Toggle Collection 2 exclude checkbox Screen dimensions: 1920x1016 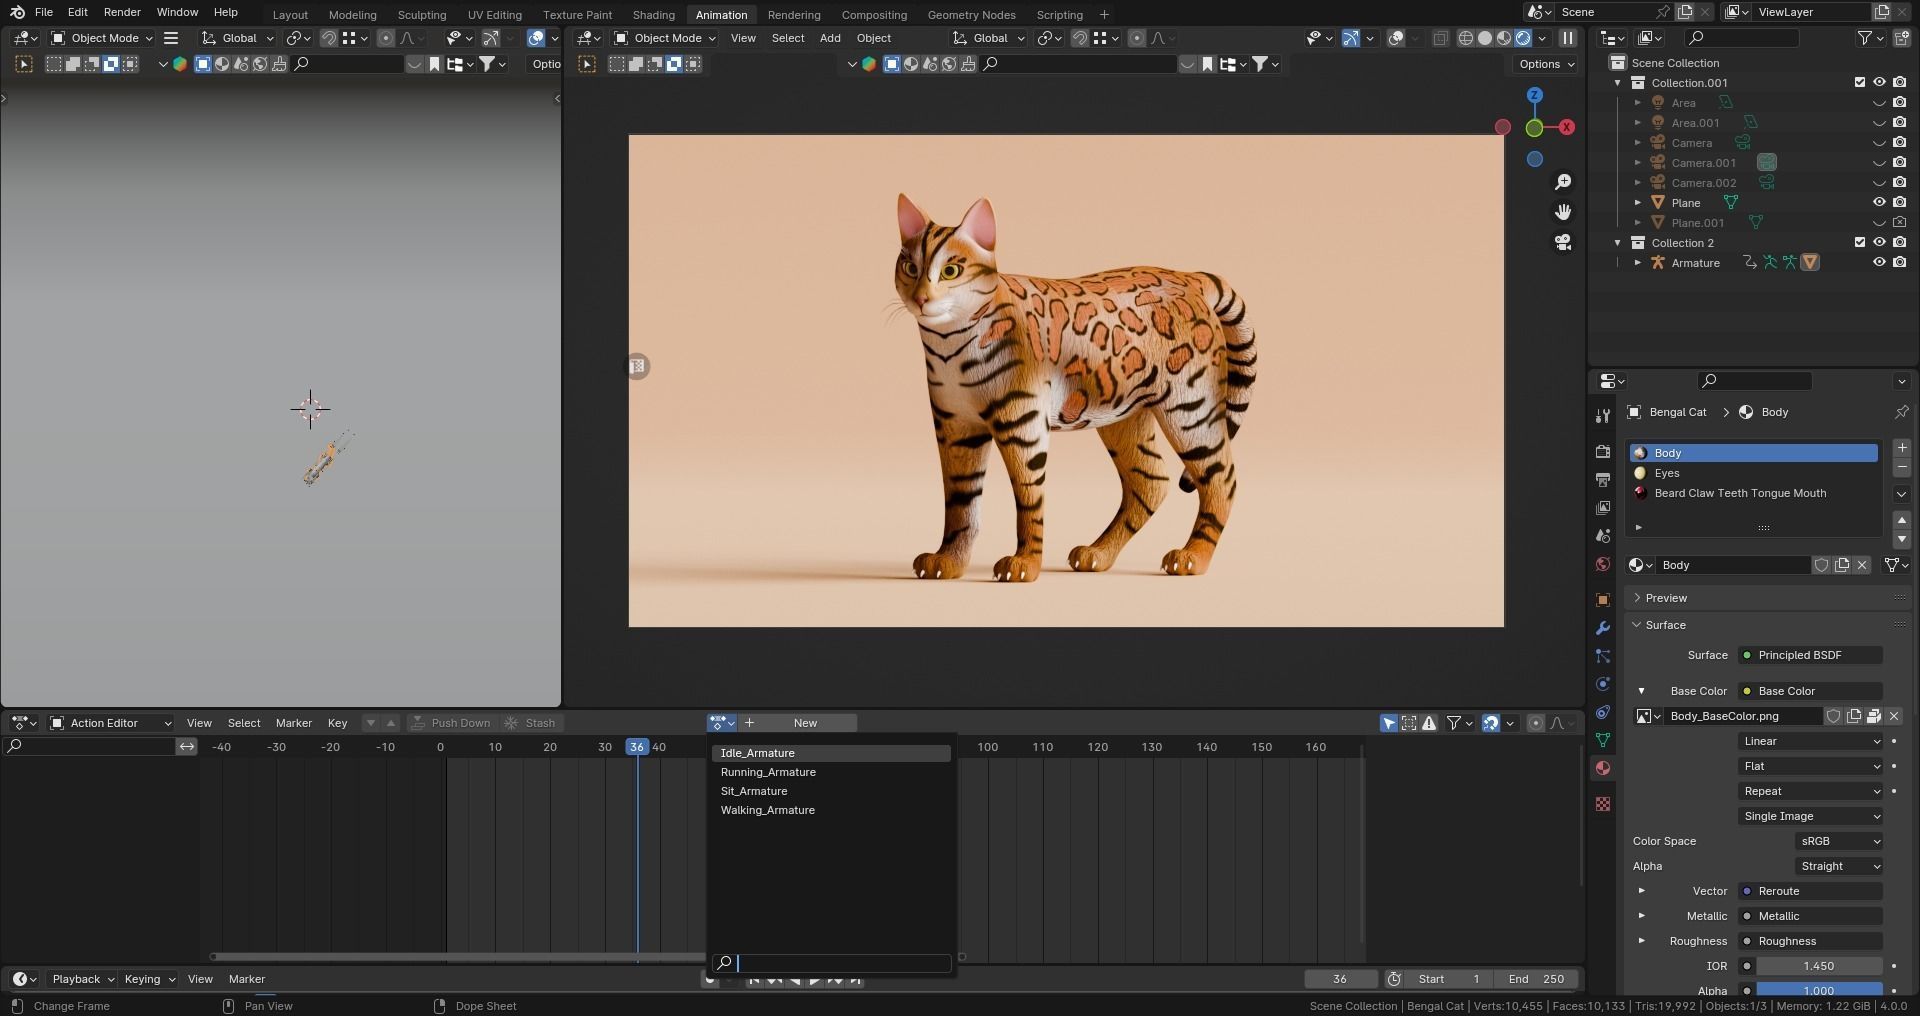tap(1860, 242)
